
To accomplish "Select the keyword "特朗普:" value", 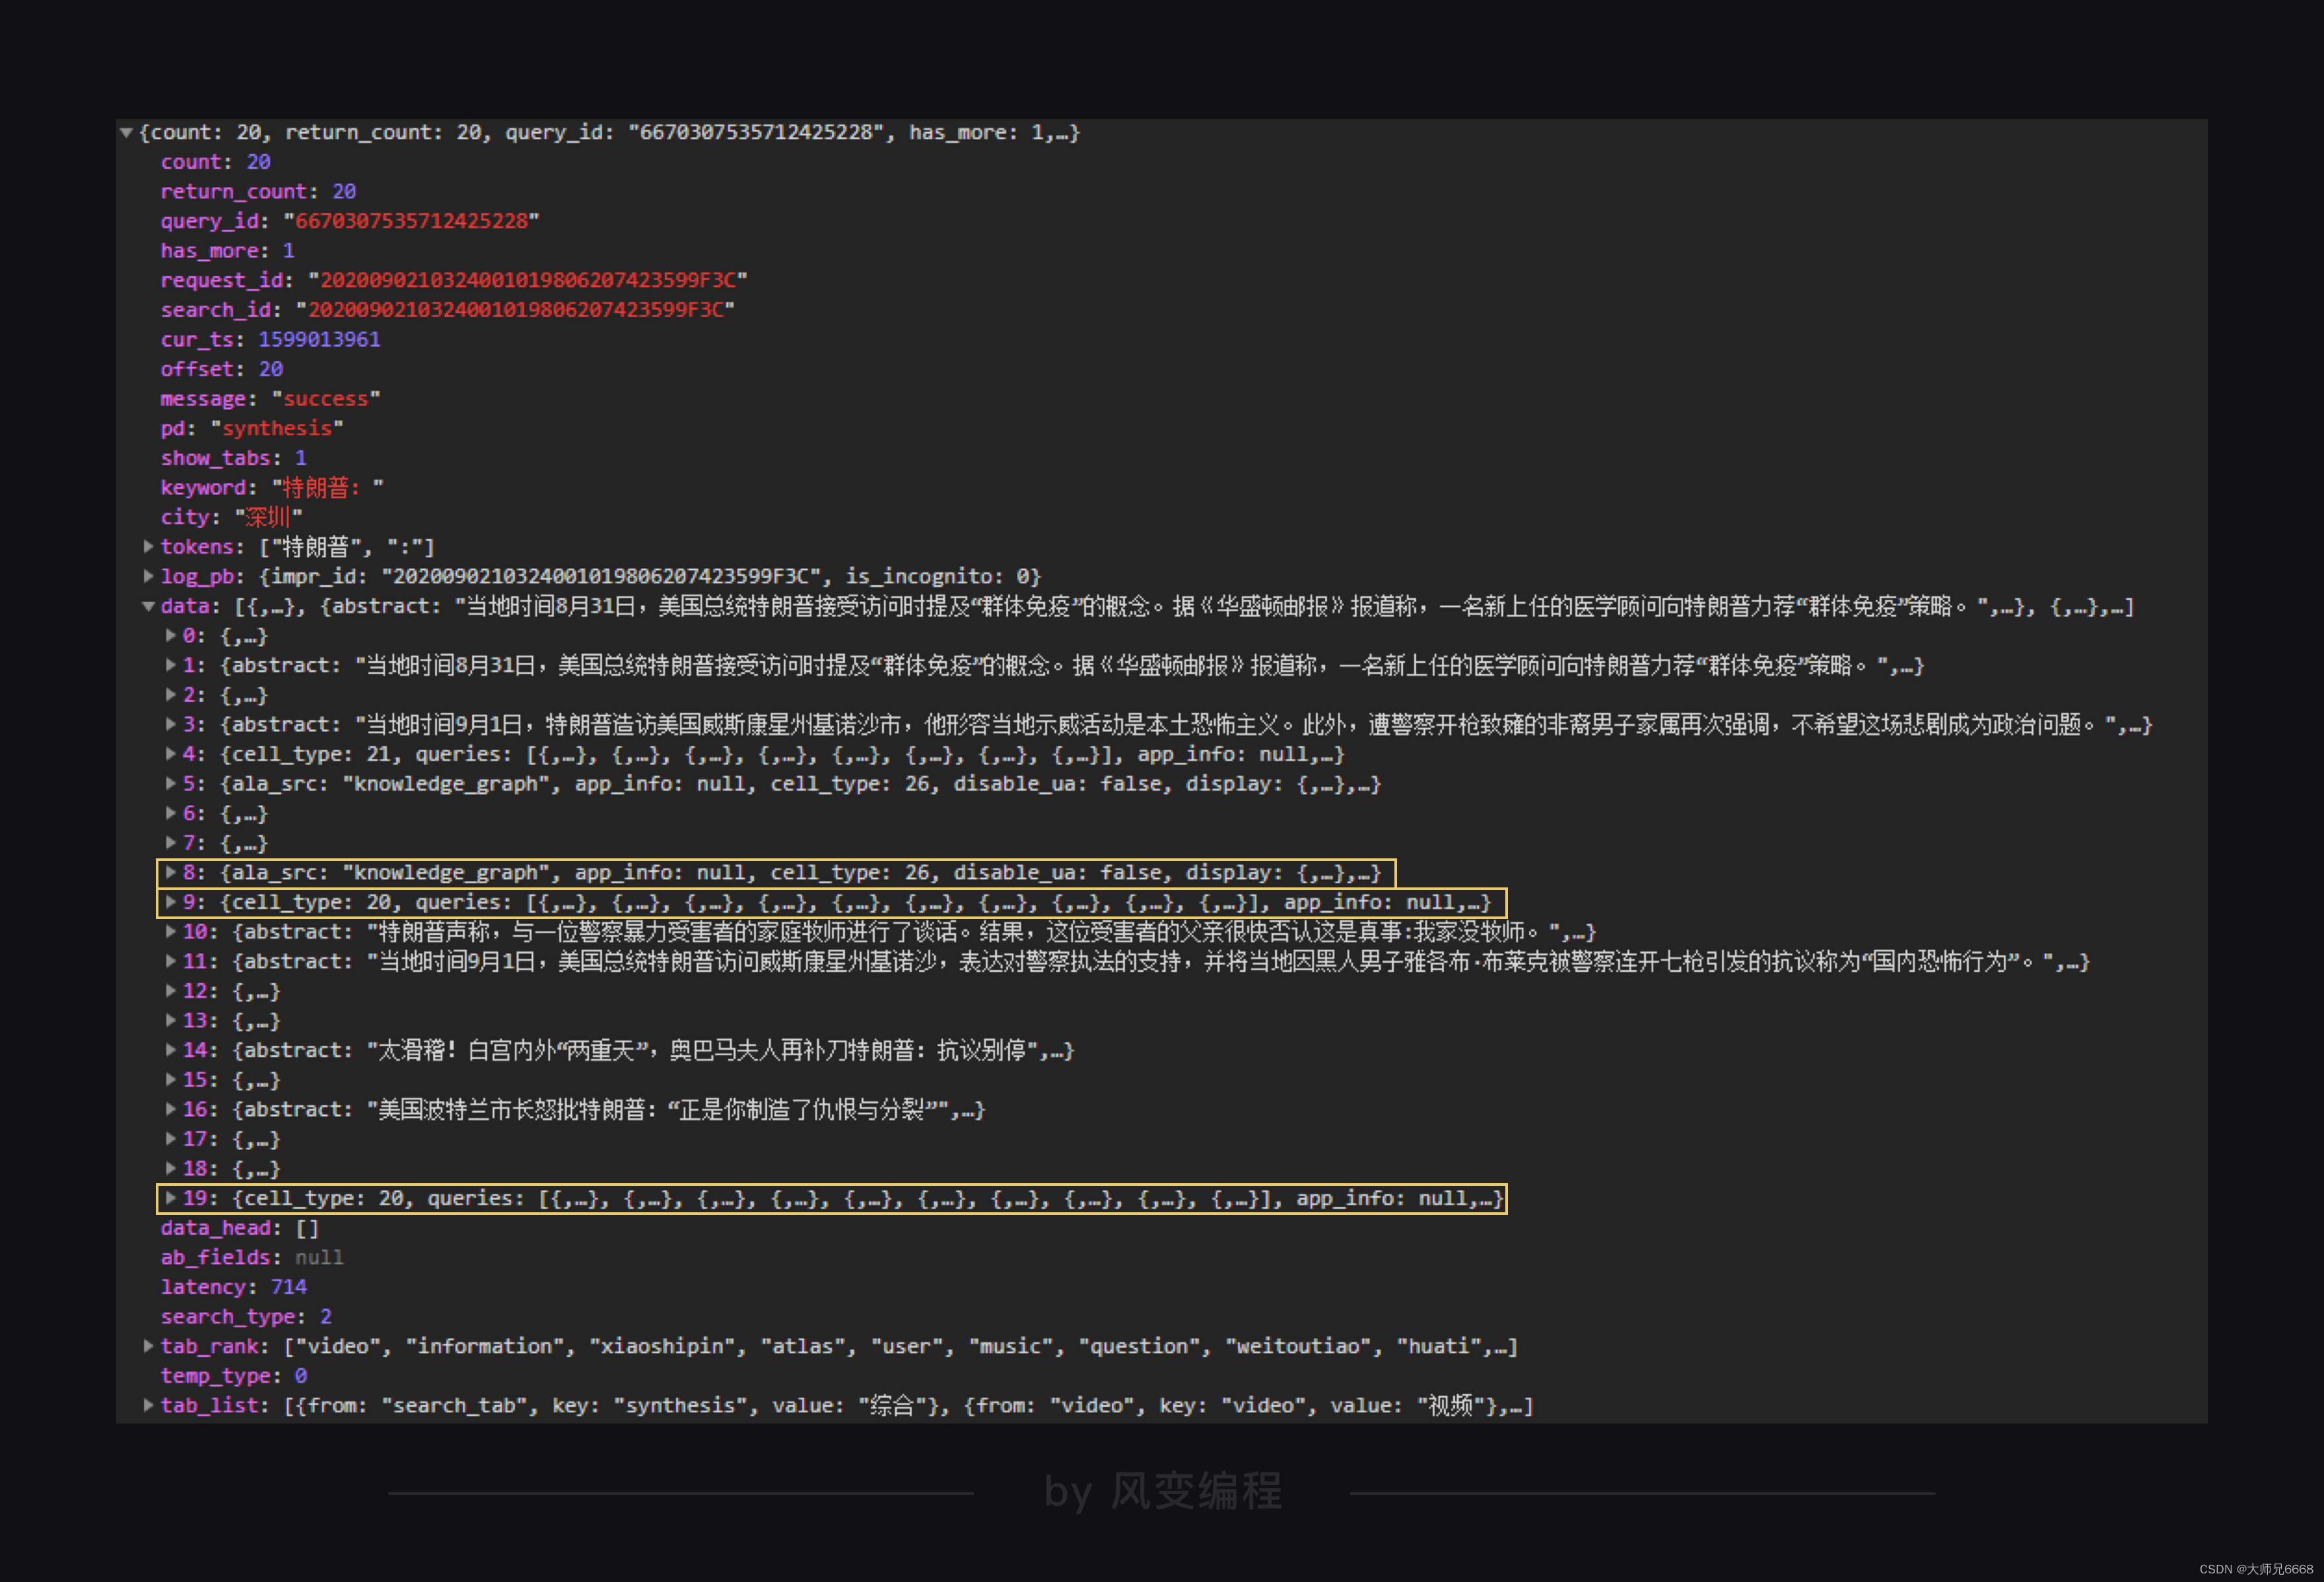I will pyautogui.click(x=327, y=487).
